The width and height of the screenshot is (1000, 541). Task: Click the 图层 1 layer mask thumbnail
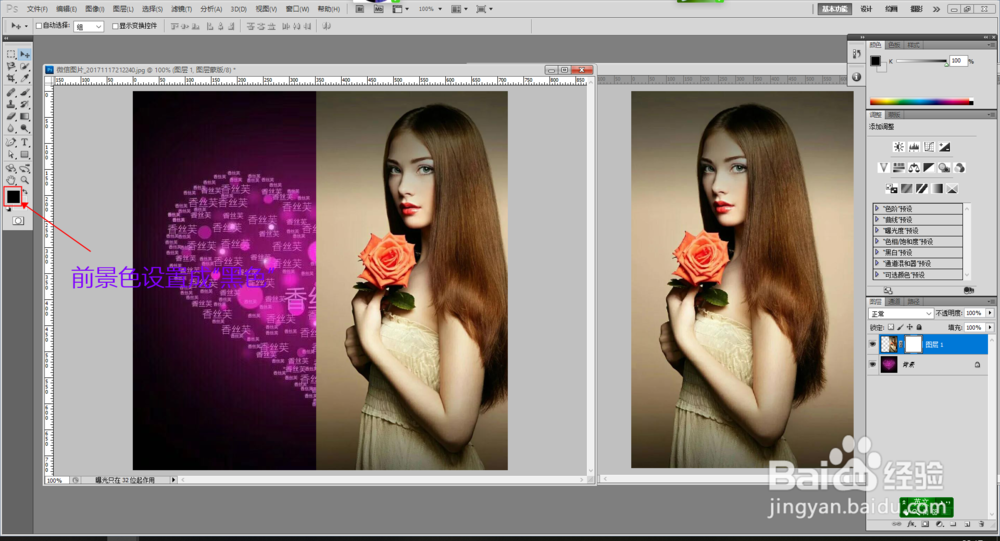pos(913,345)
